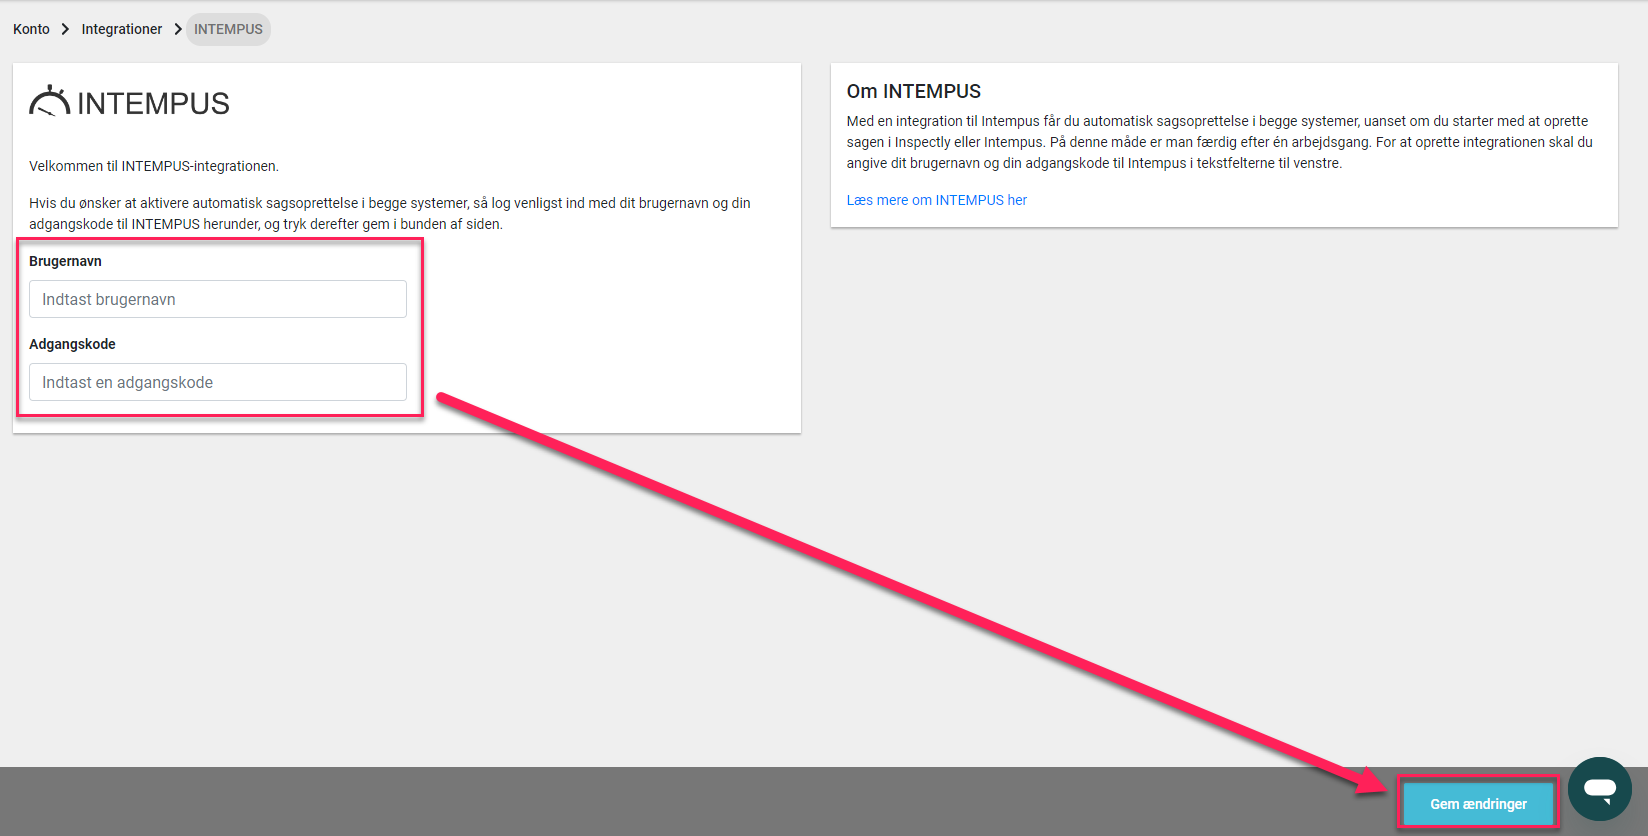Open the Læs mere om INTEMPUS her link

937,200
